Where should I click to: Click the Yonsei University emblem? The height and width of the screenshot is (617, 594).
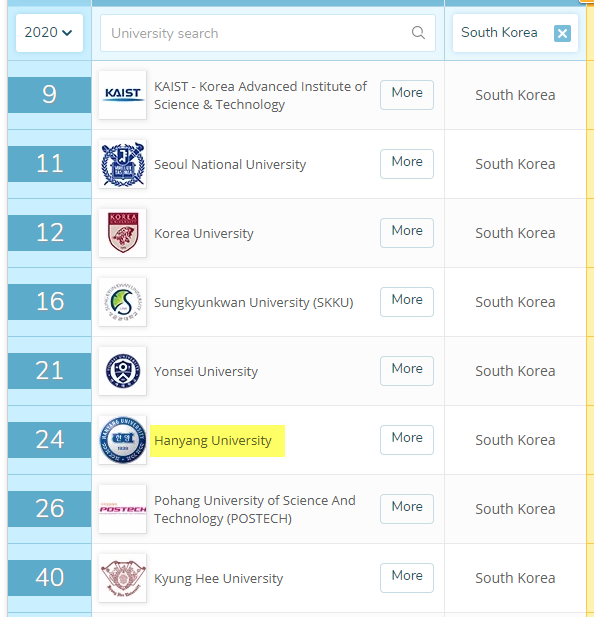[122, 371]
